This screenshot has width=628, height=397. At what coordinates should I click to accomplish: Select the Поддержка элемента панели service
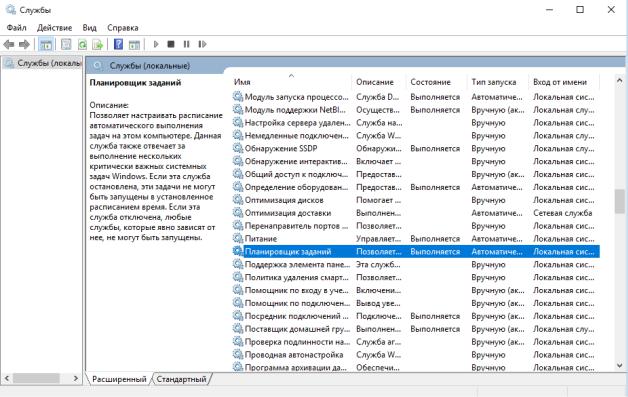[x=415, y=264]
